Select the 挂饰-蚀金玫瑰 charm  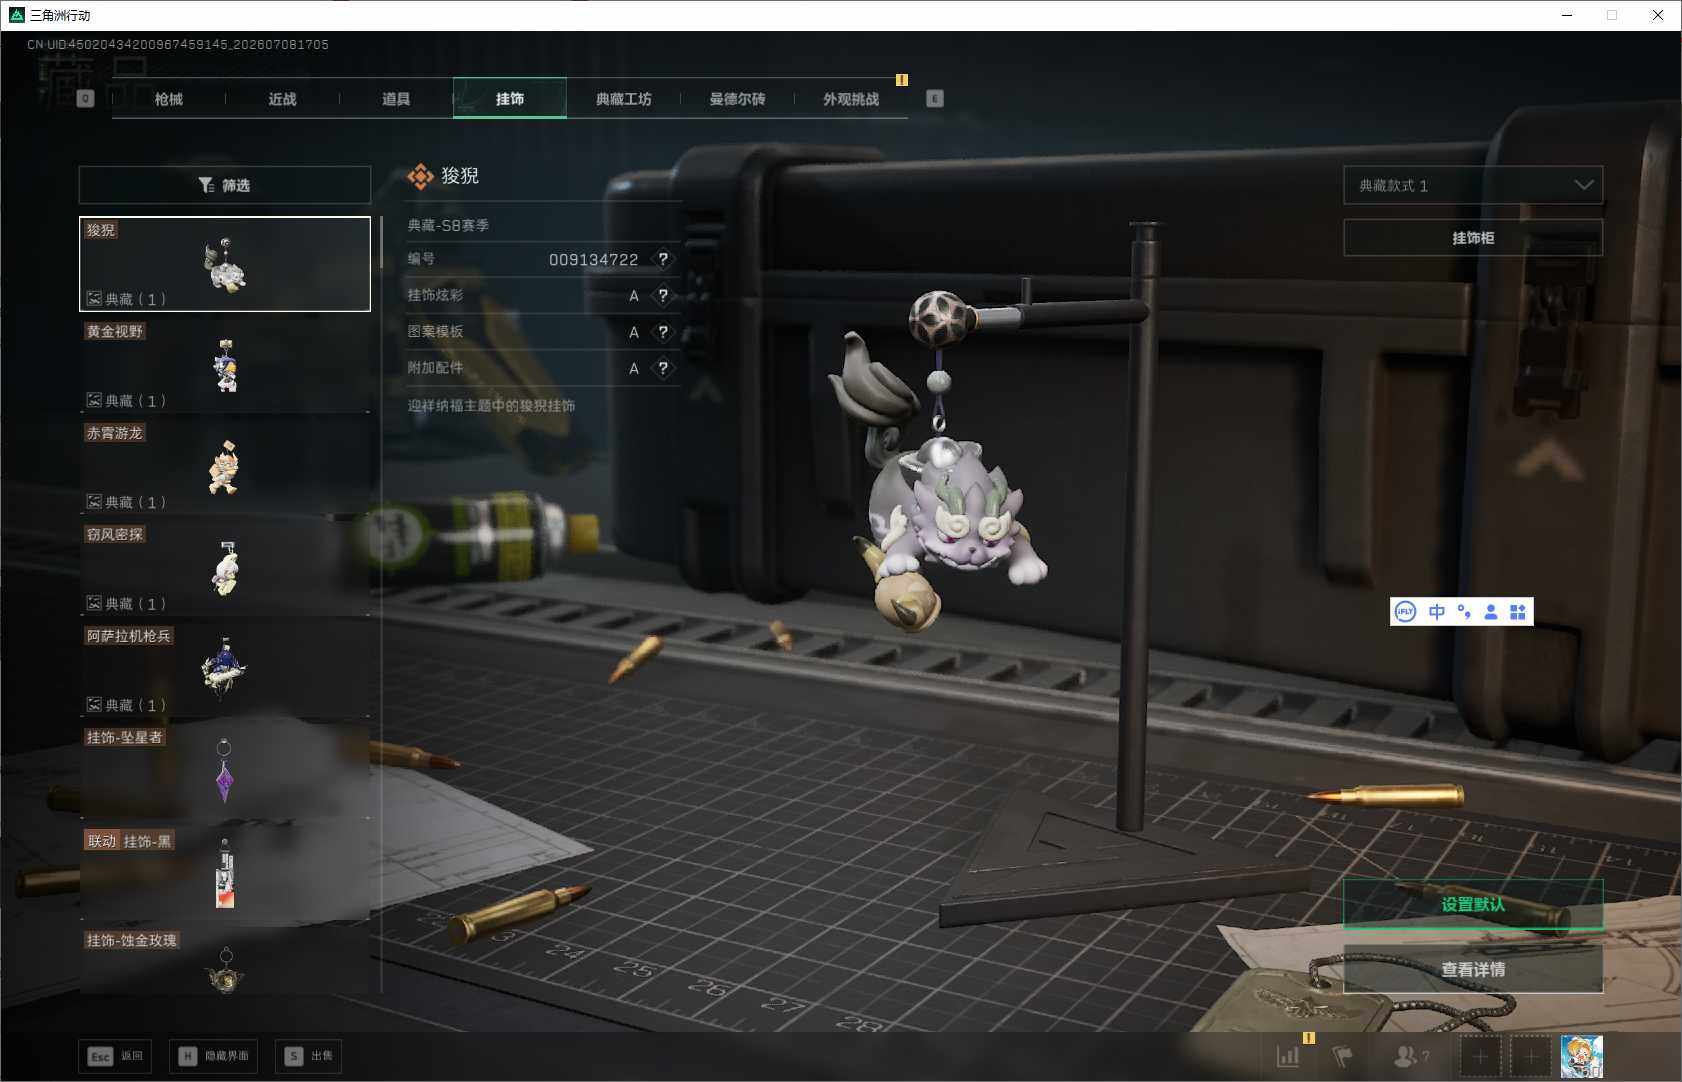[225, 962]
